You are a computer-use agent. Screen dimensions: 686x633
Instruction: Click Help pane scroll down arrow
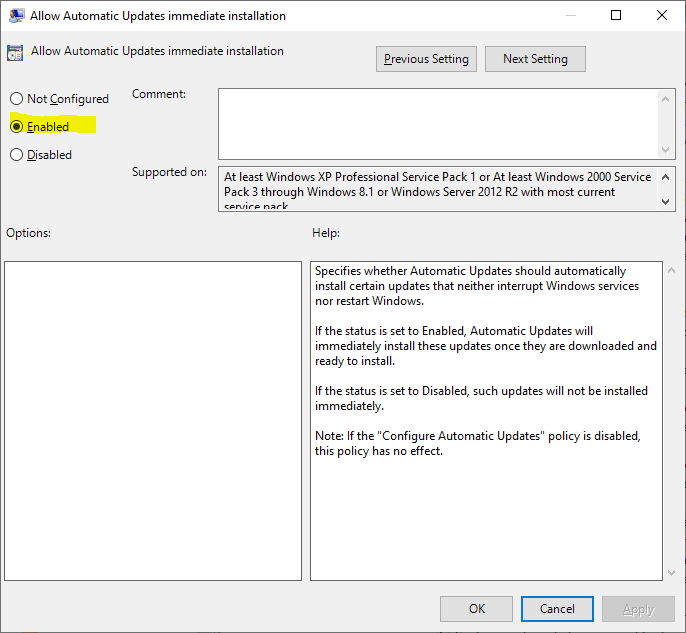[671, 572]
